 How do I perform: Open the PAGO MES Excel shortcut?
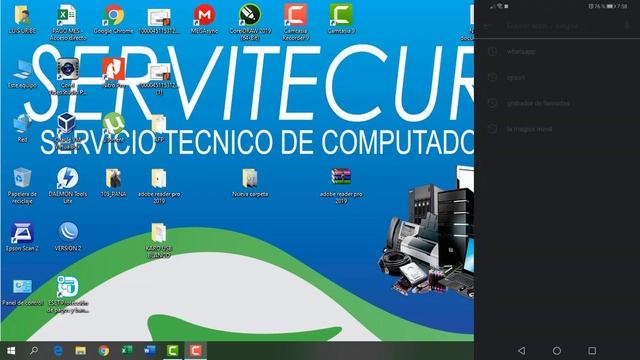point(68,22)
